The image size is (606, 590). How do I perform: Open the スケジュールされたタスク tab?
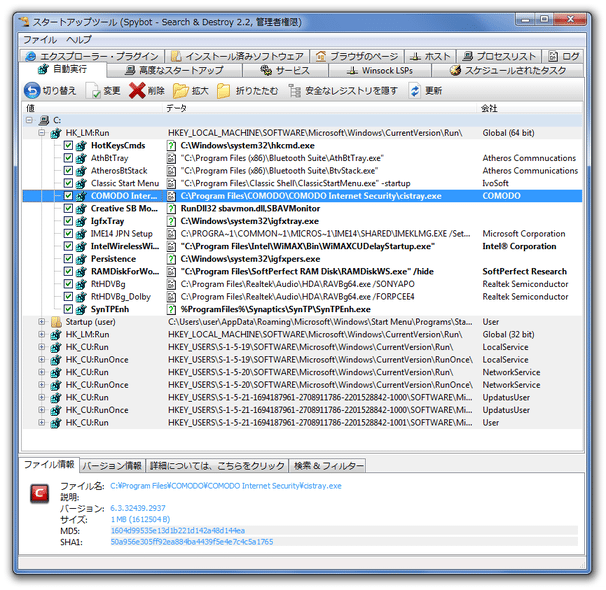click(507, 71)
